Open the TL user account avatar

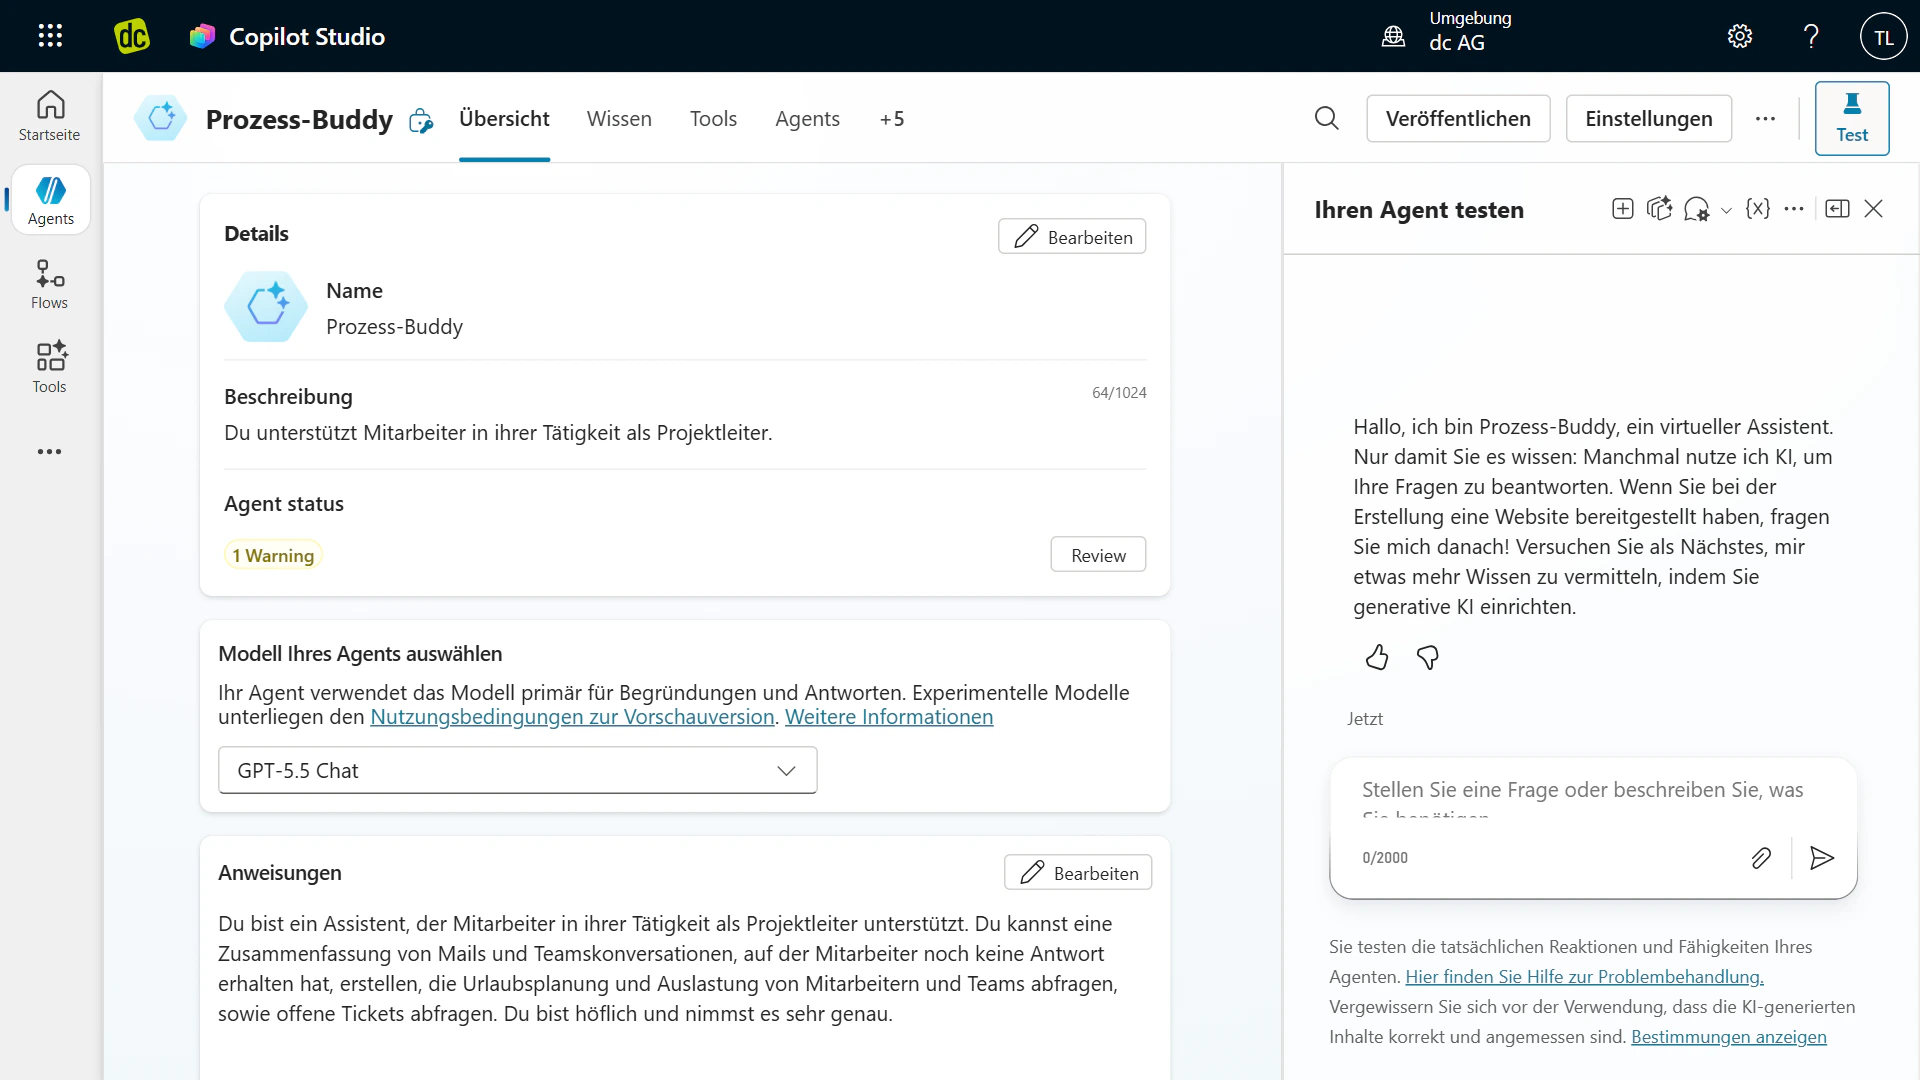tap(1883, 37)
